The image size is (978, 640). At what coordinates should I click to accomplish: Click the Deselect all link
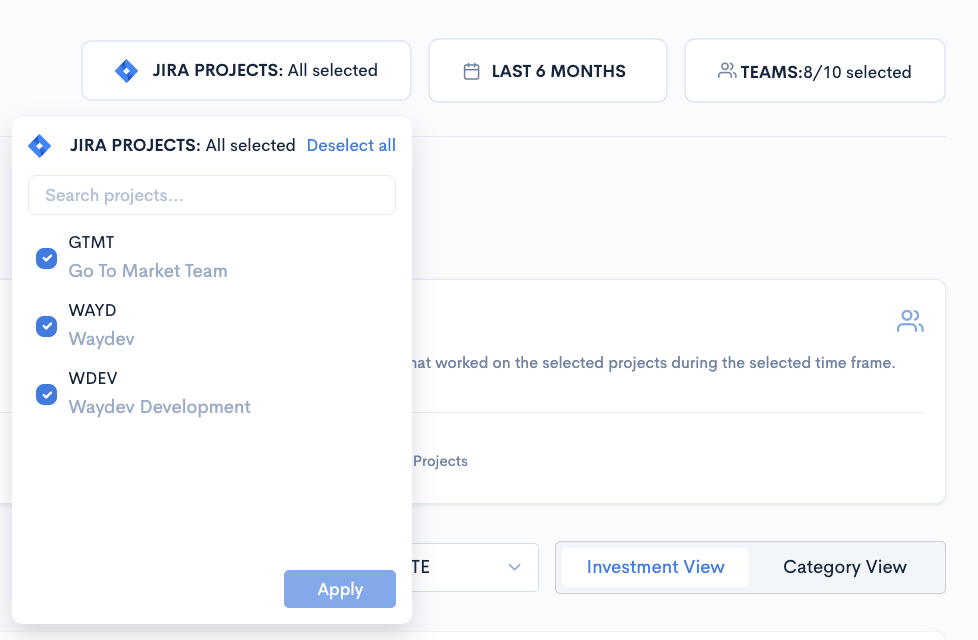tap(351, 145)
